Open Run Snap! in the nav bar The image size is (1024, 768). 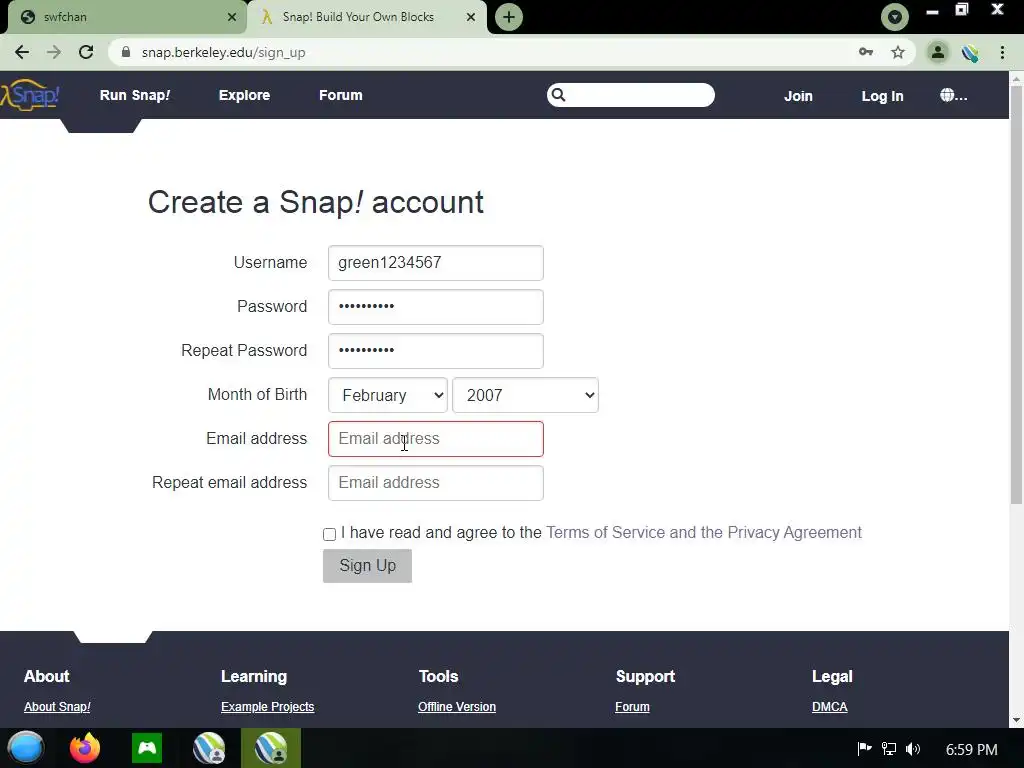point(135,95)
